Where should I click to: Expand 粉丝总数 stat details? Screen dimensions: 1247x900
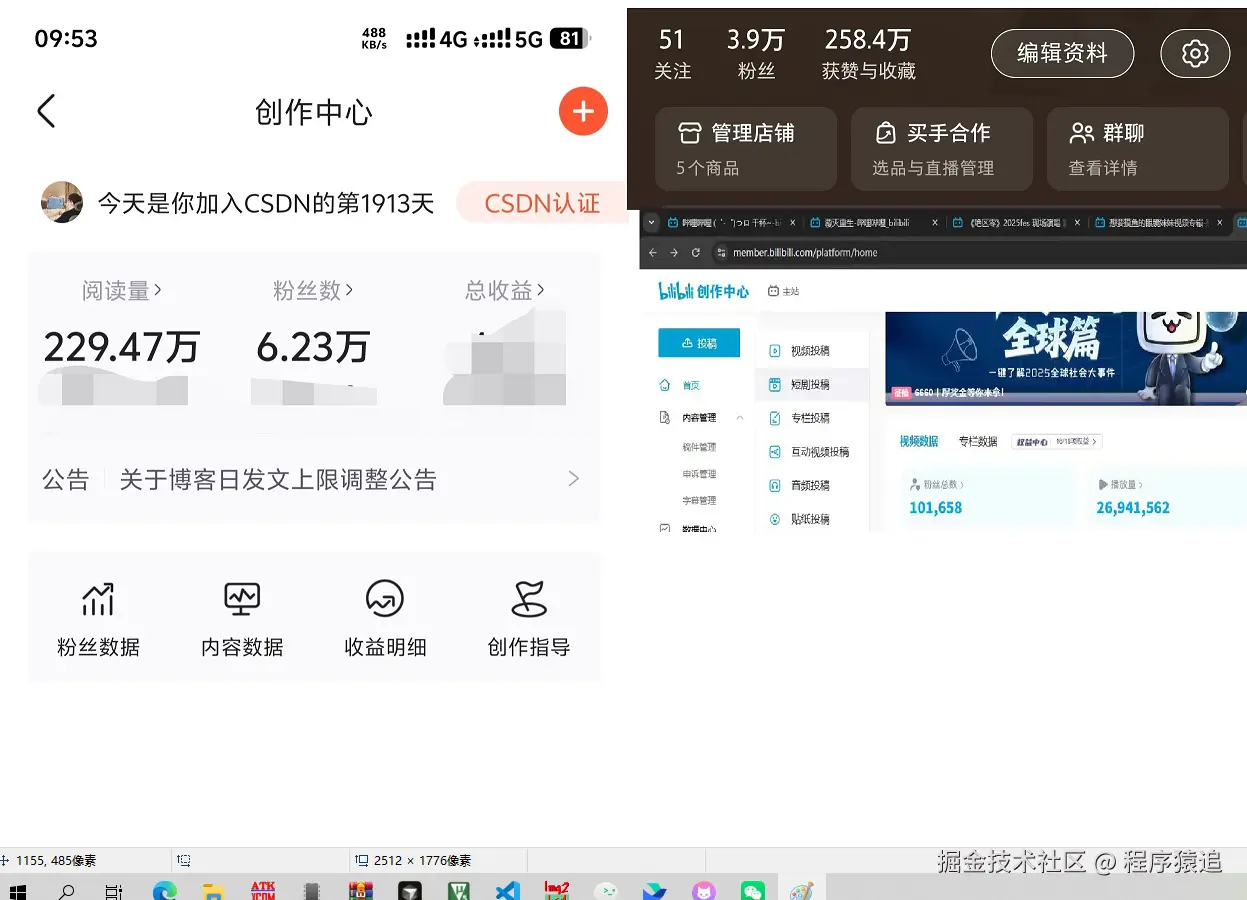point(936,484)
